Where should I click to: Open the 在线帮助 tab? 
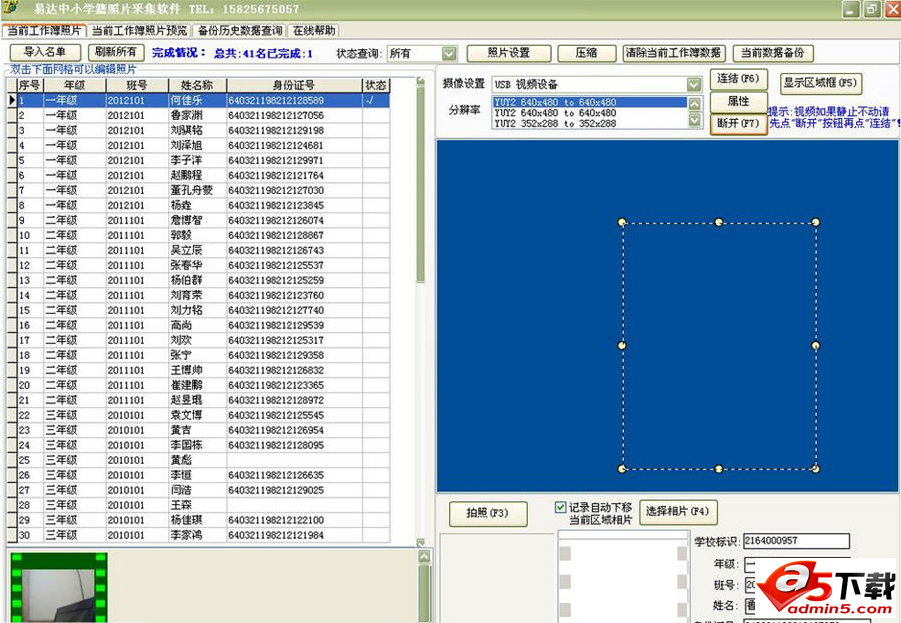click(315, 31)
